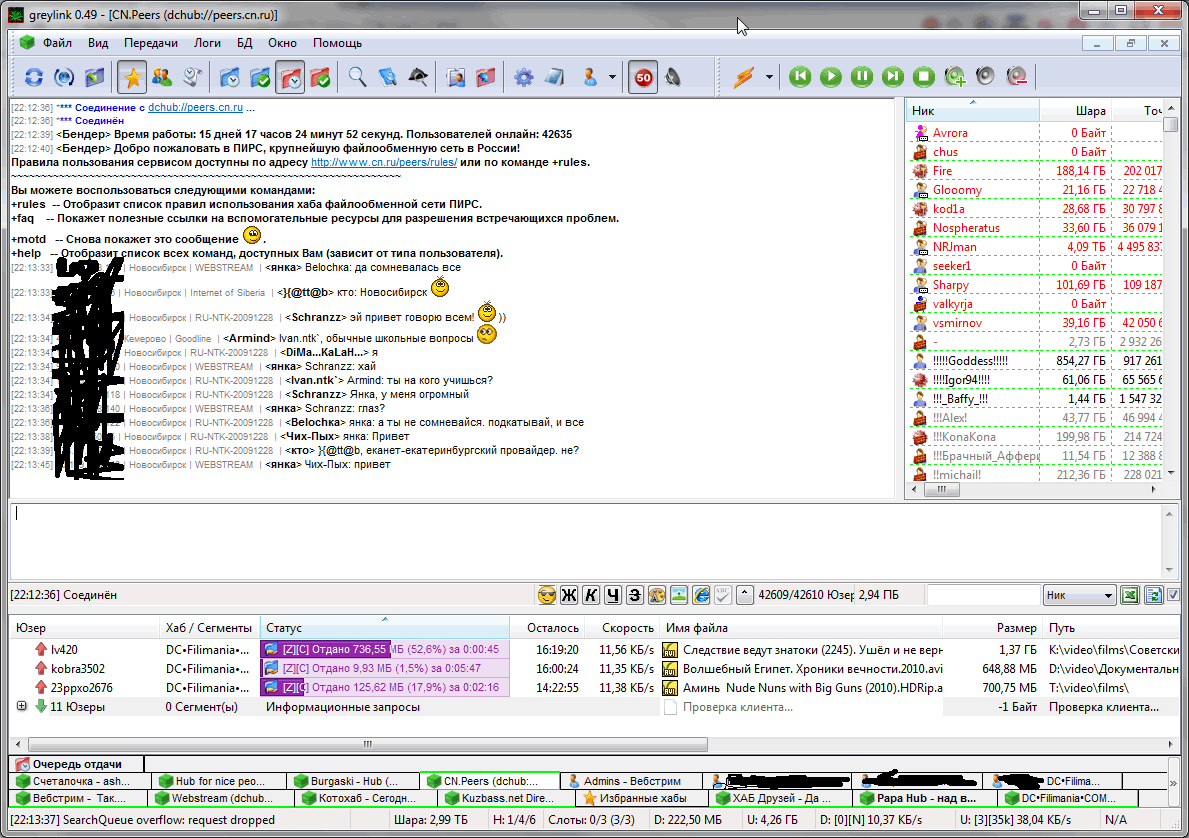Viewport: 1189px width, 838px height.
Task: Click the lv420 upload progress bar
Action: tap(384, 649)
